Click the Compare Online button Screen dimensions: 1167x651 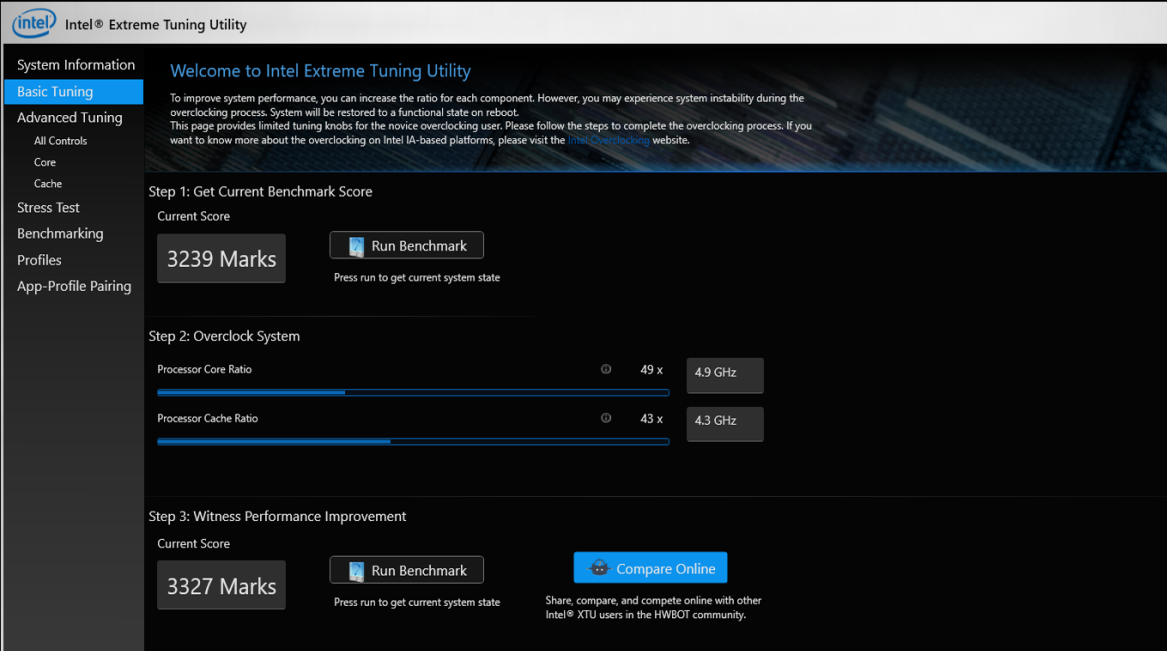(650, 567)
